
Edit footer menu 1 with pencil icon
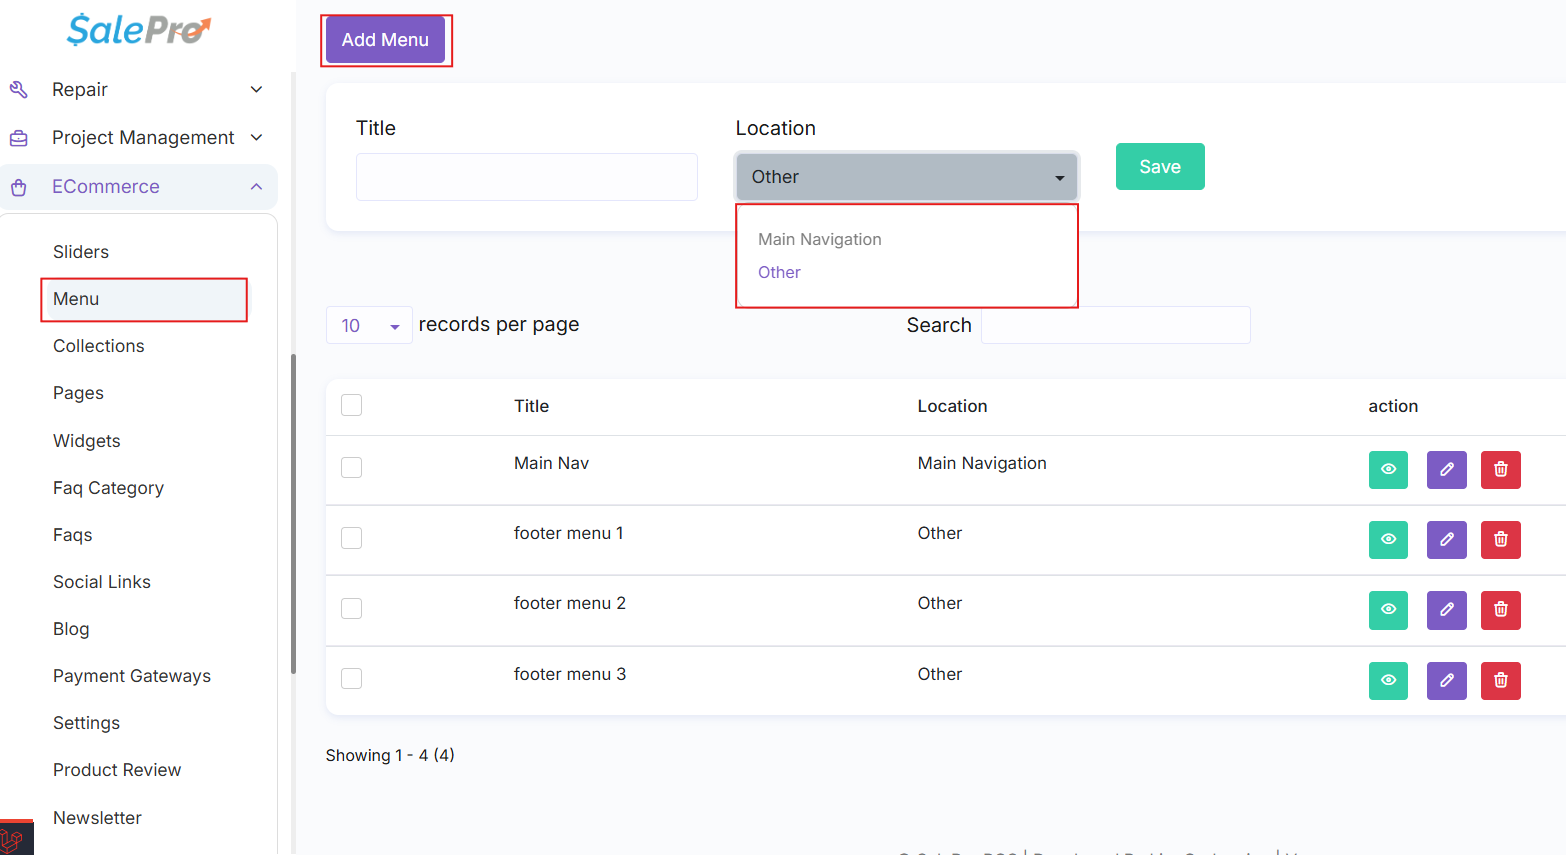point(1447,540)
